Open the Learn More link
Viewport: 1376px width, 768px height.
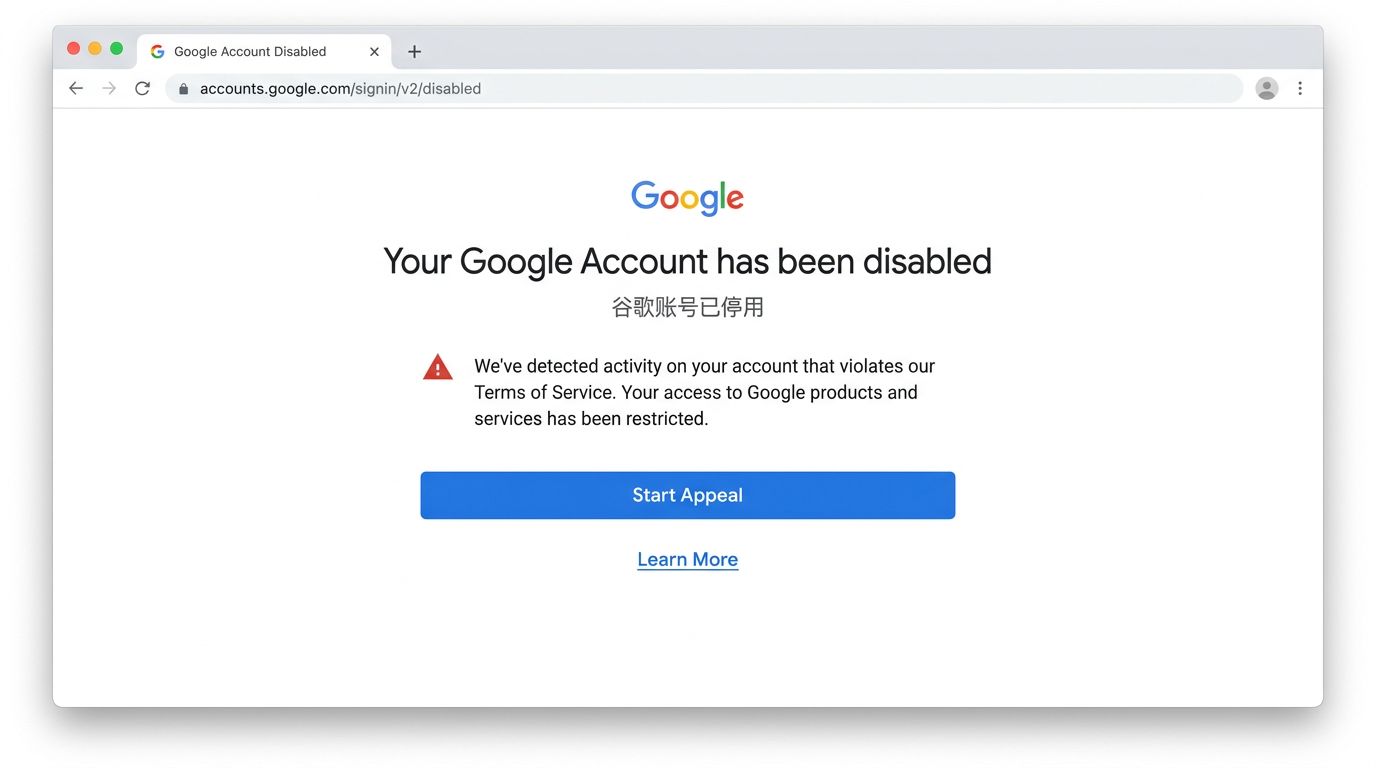point(687,559)
